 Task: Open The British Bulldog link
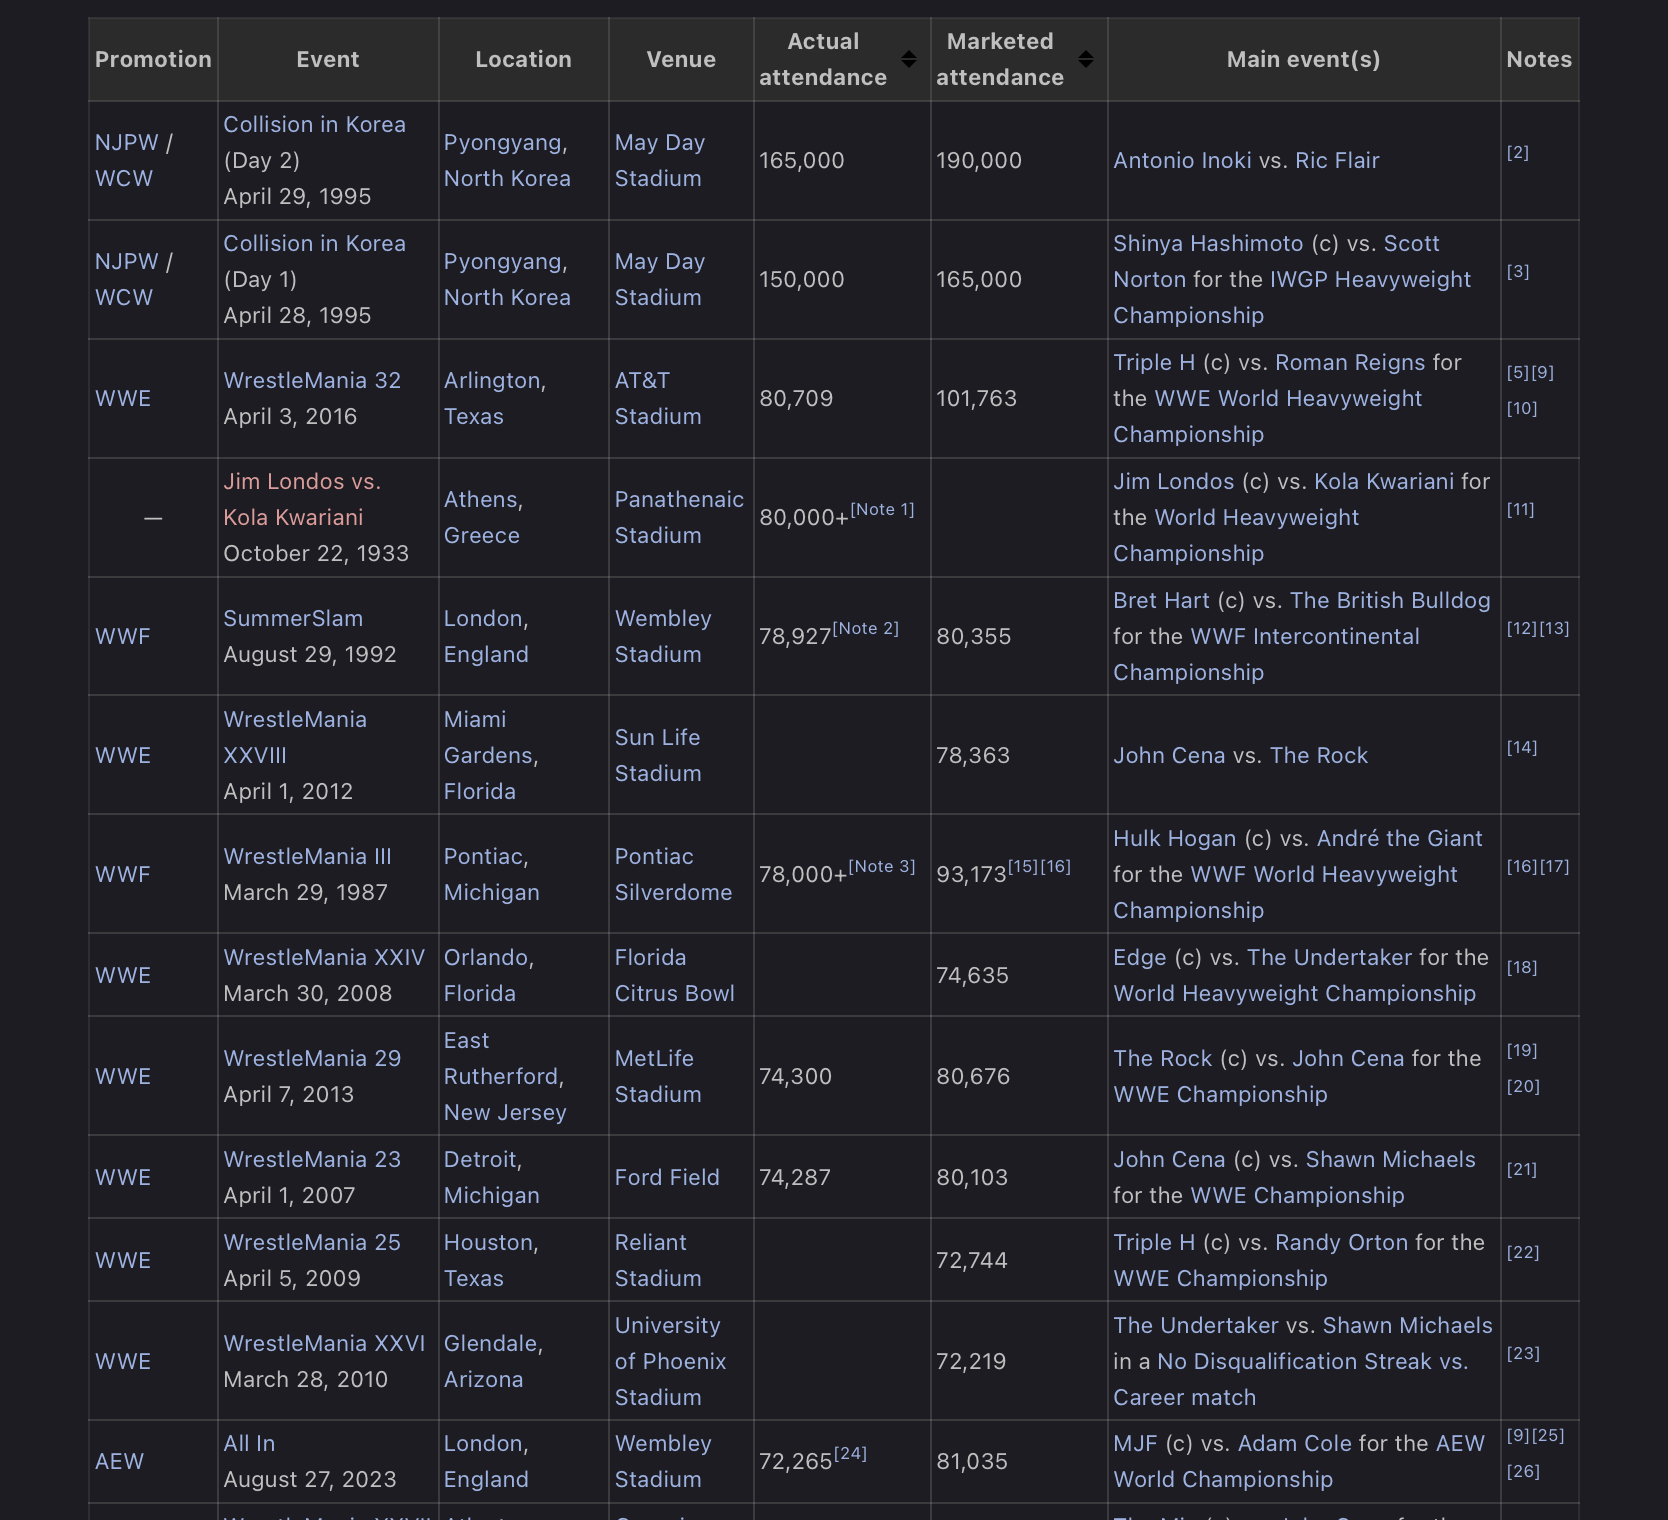pos(1390,601)
